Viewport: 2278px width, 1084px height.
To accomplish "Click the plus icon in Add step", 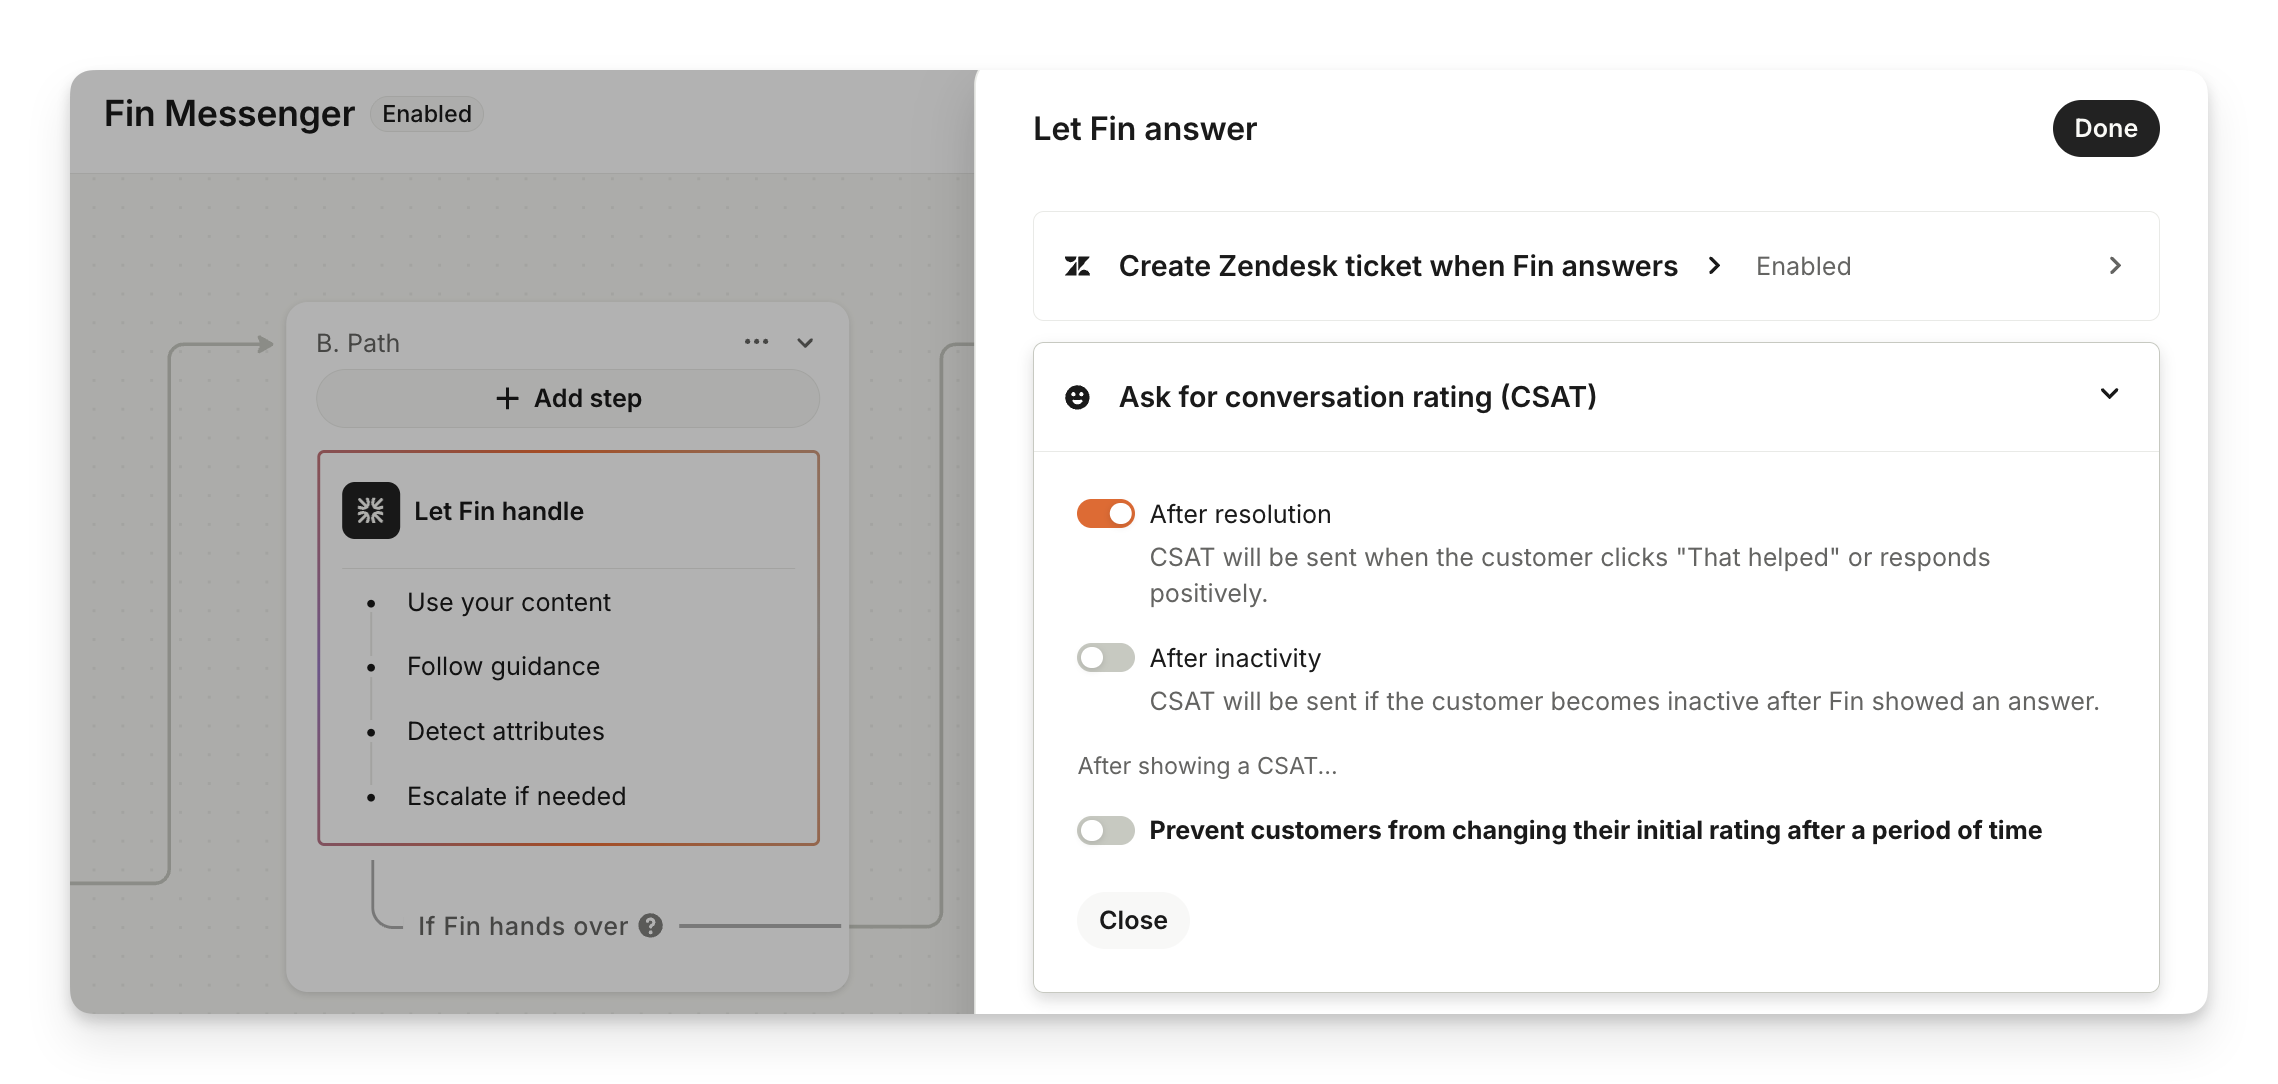I will point(507,398).
